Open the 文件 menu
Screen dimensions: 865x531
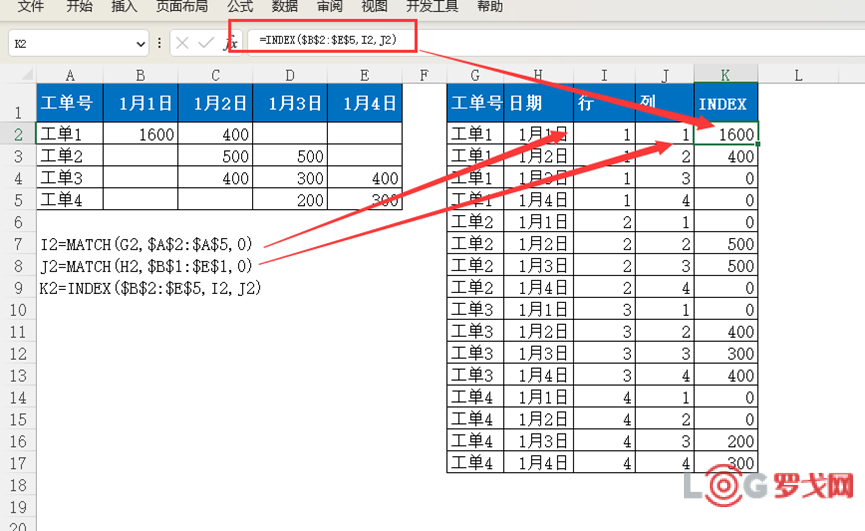31,6
